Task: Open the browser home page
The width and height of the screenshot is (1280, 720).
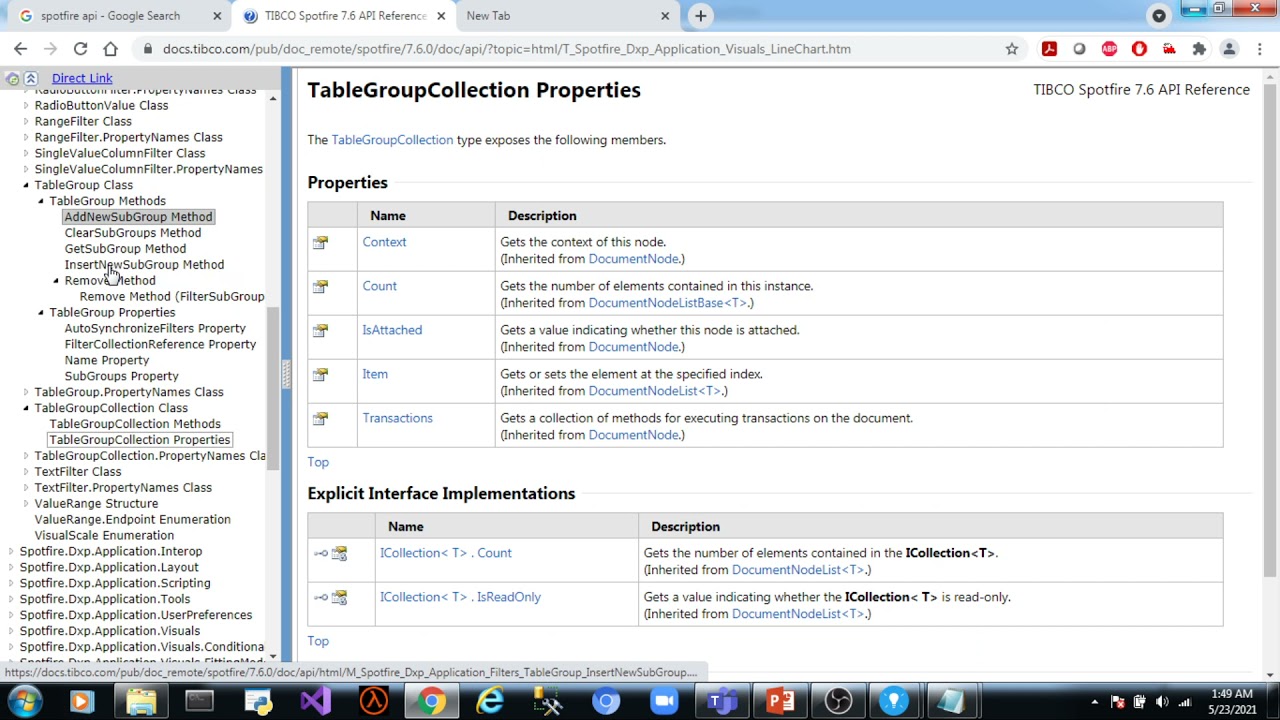Action: 110,48
